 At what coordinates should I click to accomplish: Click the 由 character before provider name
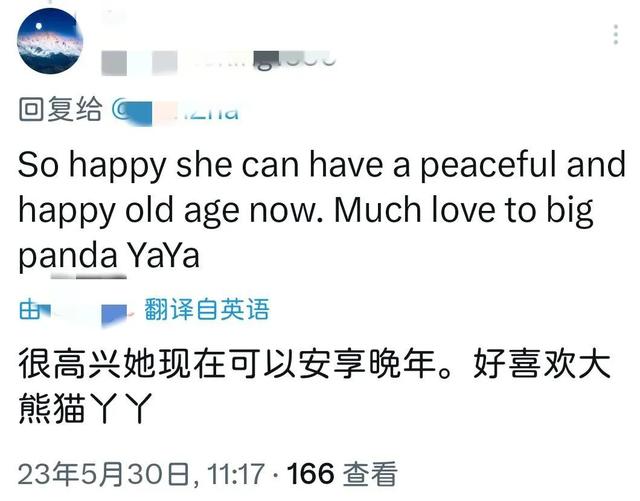(x=29, y=310)
